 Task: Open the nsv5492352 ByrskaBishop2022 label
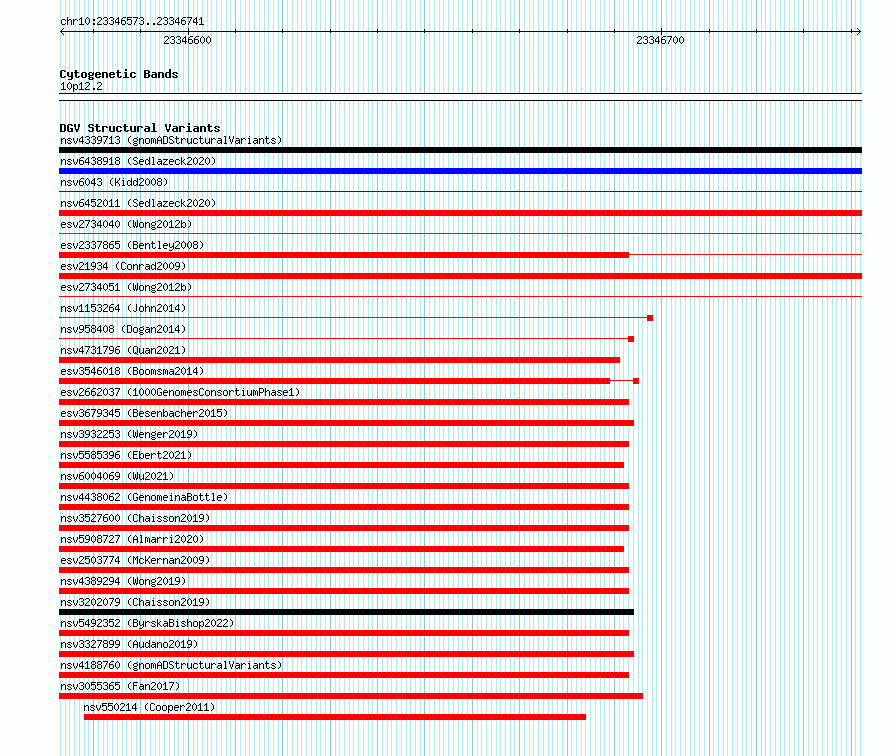pyautogui.click(x=147, y=623)
